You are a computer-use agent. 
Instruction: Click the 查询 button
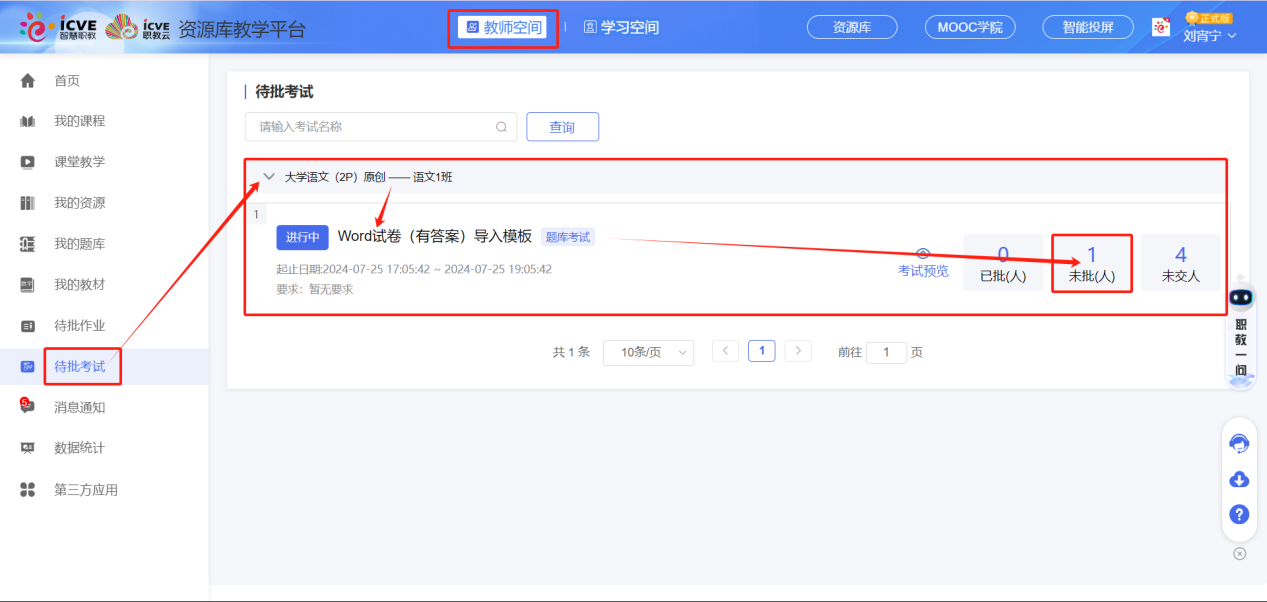click(562, 127)
